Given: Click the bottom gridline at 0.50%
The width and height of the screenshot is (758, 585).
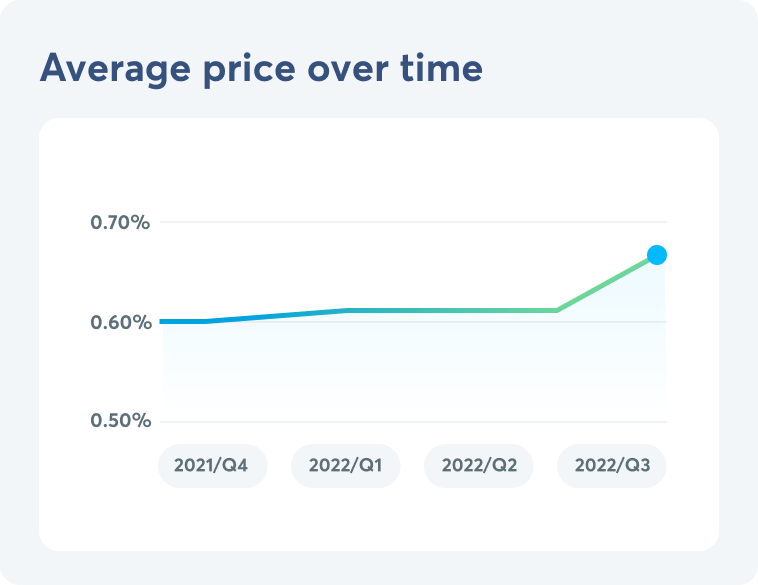Looking at the screenshot, I should 400,421.
